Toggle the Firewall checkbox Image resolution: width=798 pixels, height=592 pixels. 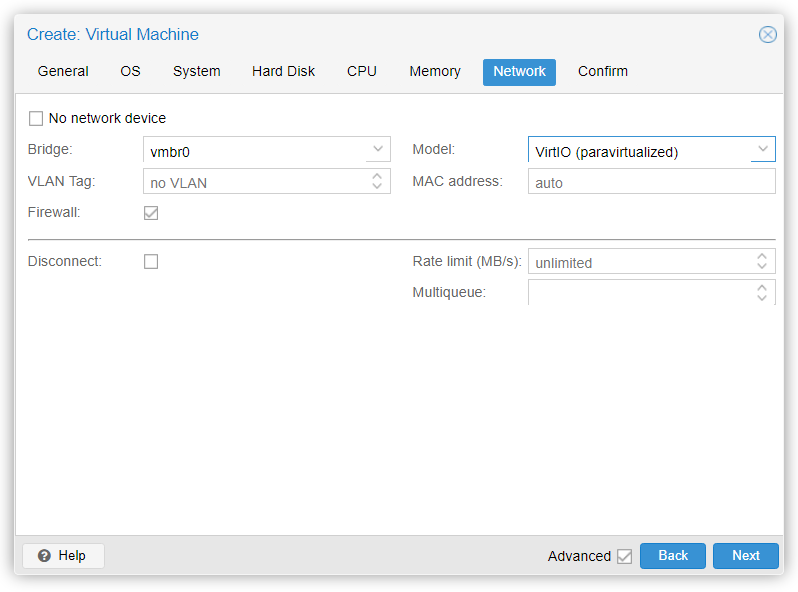[151, 213]
